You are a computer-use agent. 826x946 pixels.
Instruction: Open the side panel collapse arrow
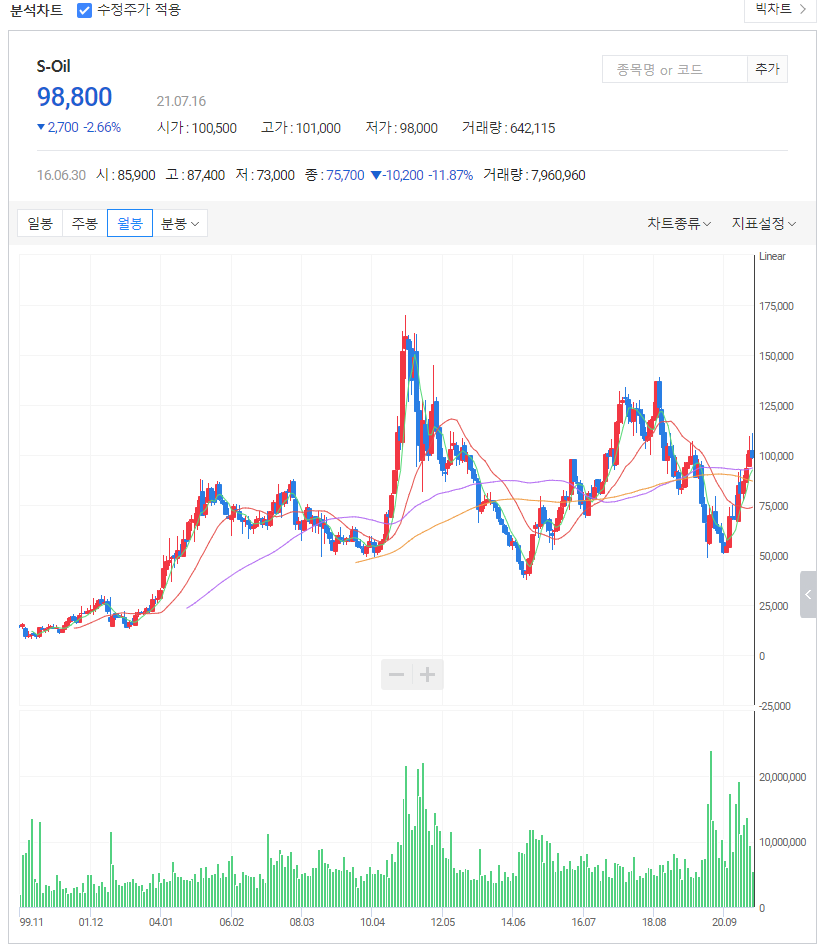[808, 594]
